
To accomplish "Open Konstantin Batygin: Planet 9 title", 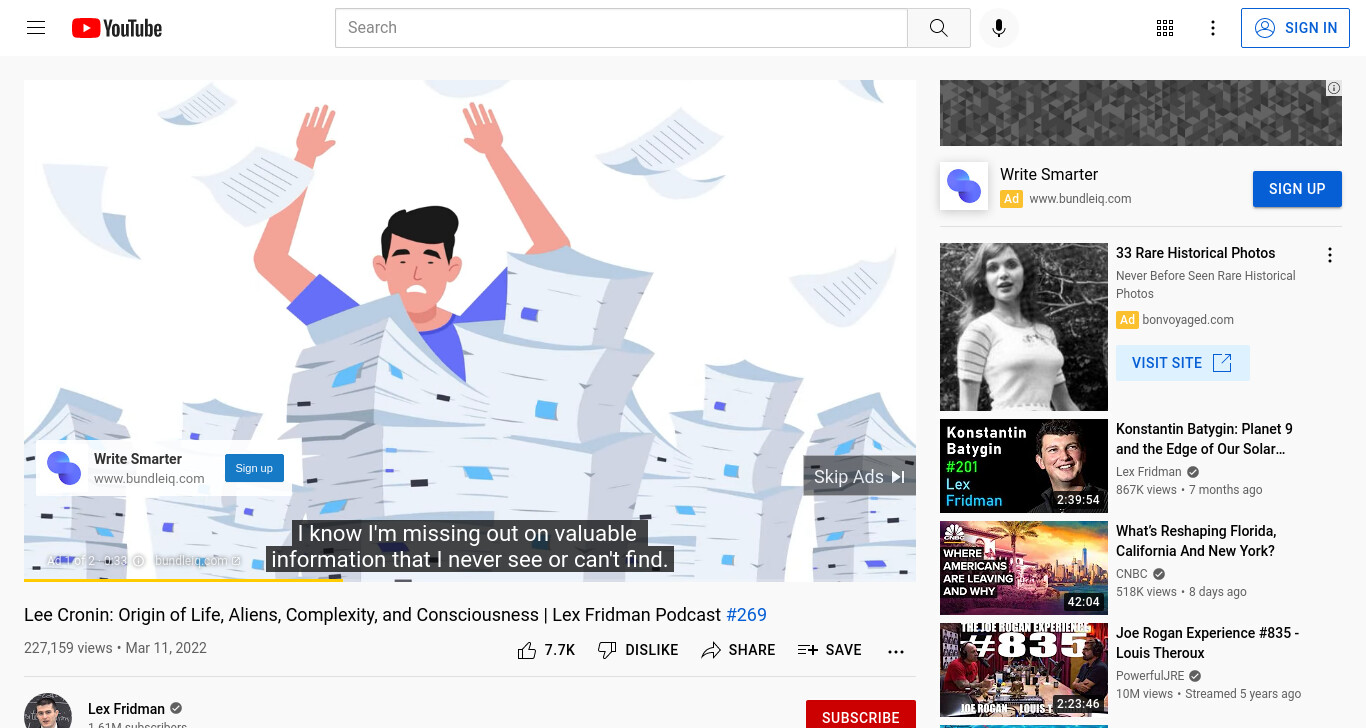I will 1204,439.
